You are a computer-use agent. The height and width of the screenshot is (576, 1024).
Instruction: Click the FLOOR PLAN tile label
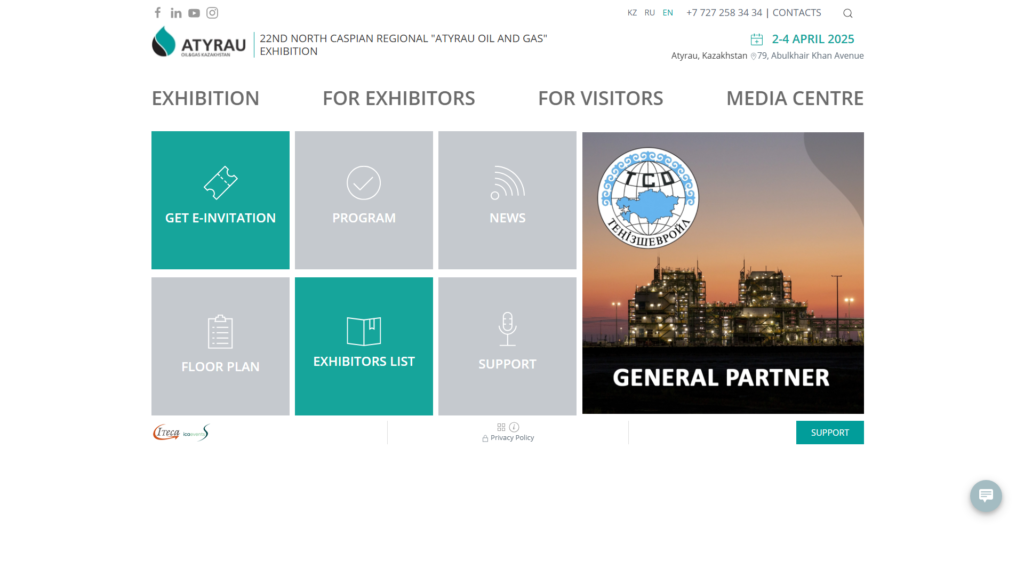tap(220, 367)
